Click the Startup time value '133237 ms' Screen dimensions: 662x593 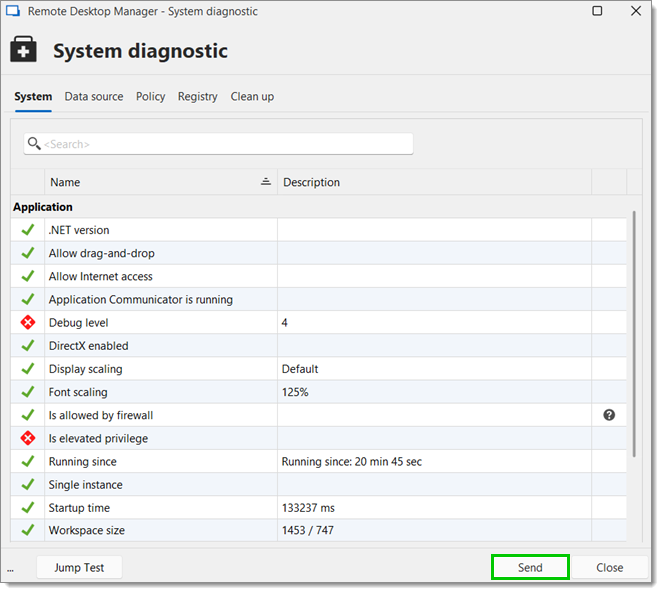308,508
